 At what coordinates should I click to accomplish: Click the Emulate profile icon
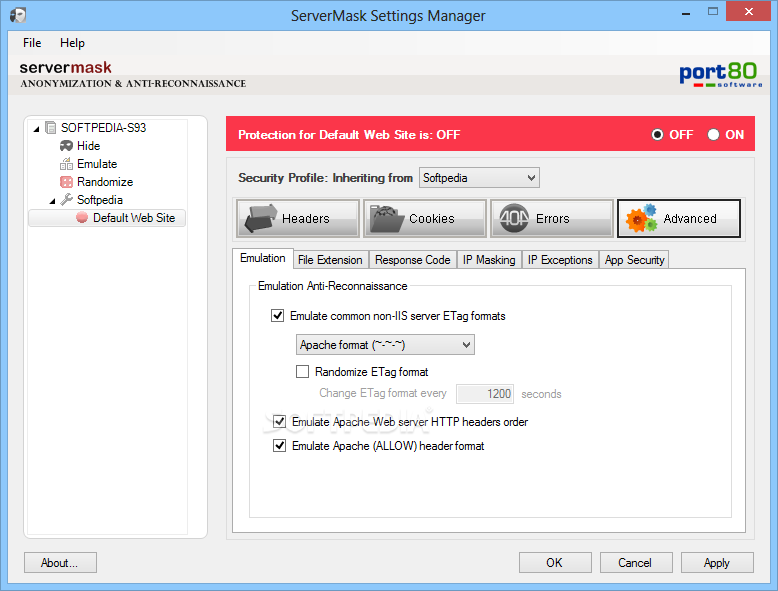click(66, 164)
